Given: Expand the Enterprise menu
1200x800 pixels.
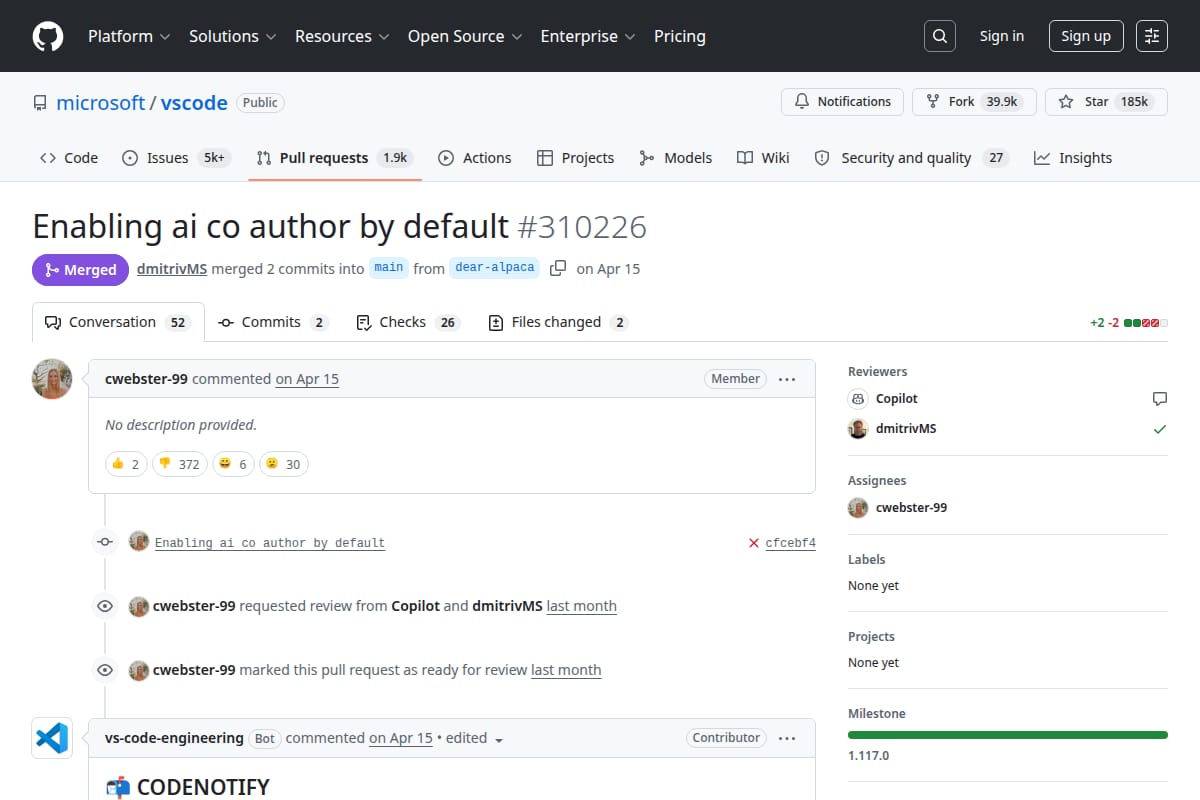Looking at the screenshot, I should click(x=588, y=36).
